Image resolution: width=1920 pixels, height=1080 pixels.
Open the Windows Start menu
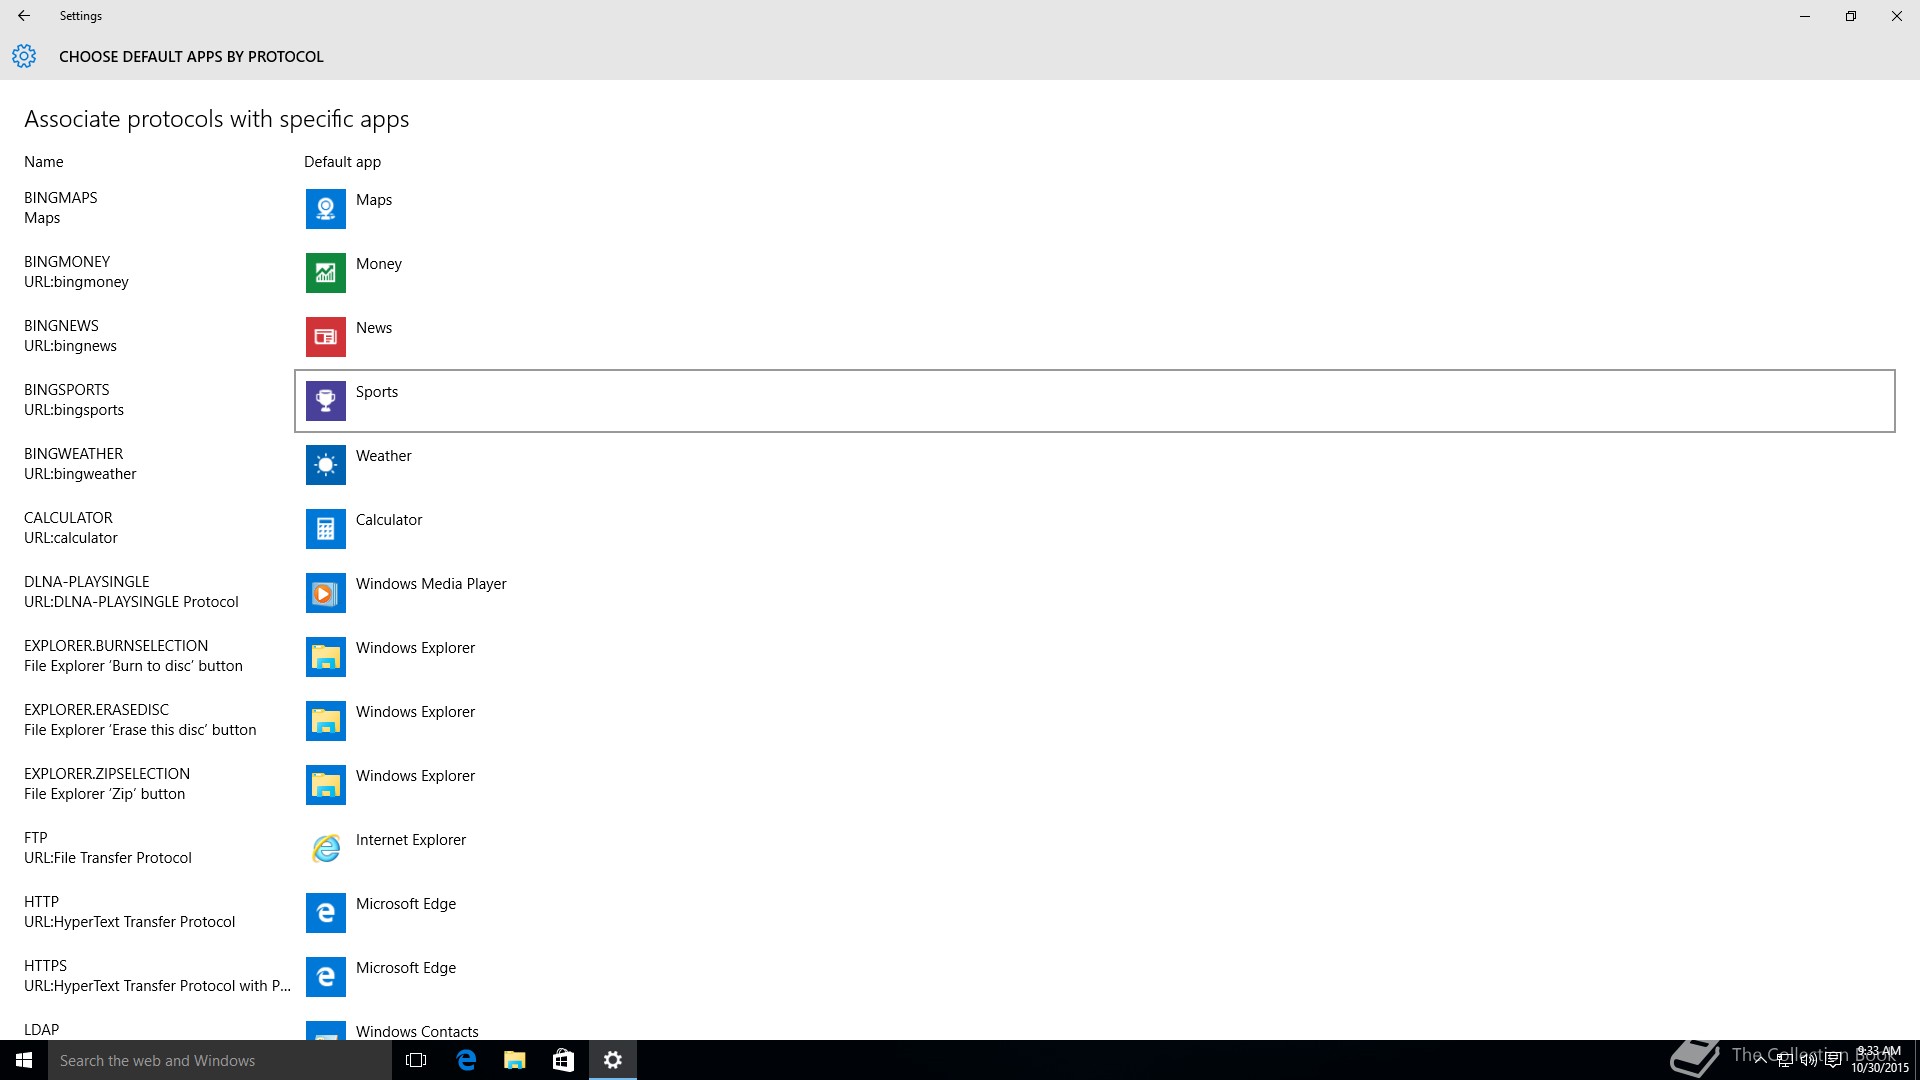24,1060
